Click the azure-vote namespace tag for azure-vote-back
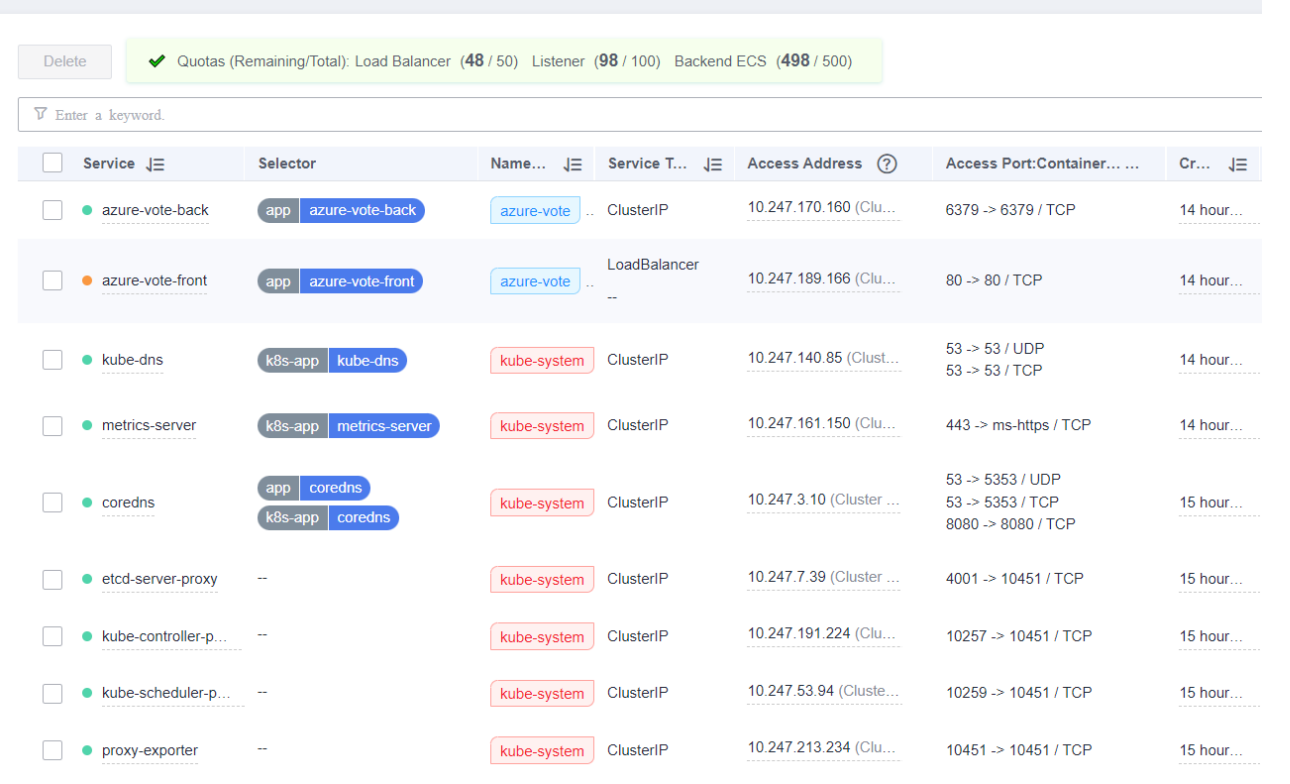The width and height of the screenshot is (1290, 784). [535, 211]
